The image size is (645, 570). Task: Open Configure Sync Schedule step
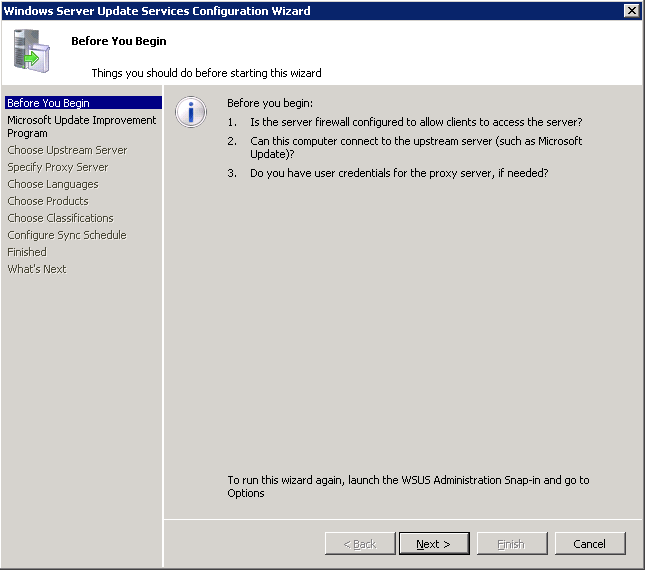pos(67,235)
